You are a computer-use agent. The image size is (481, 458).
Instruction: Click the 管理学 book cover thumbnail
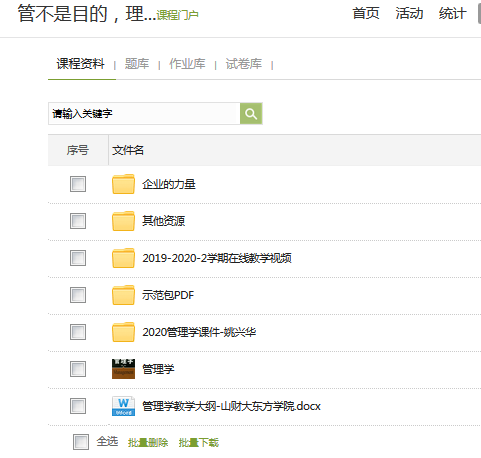(123, 369)
